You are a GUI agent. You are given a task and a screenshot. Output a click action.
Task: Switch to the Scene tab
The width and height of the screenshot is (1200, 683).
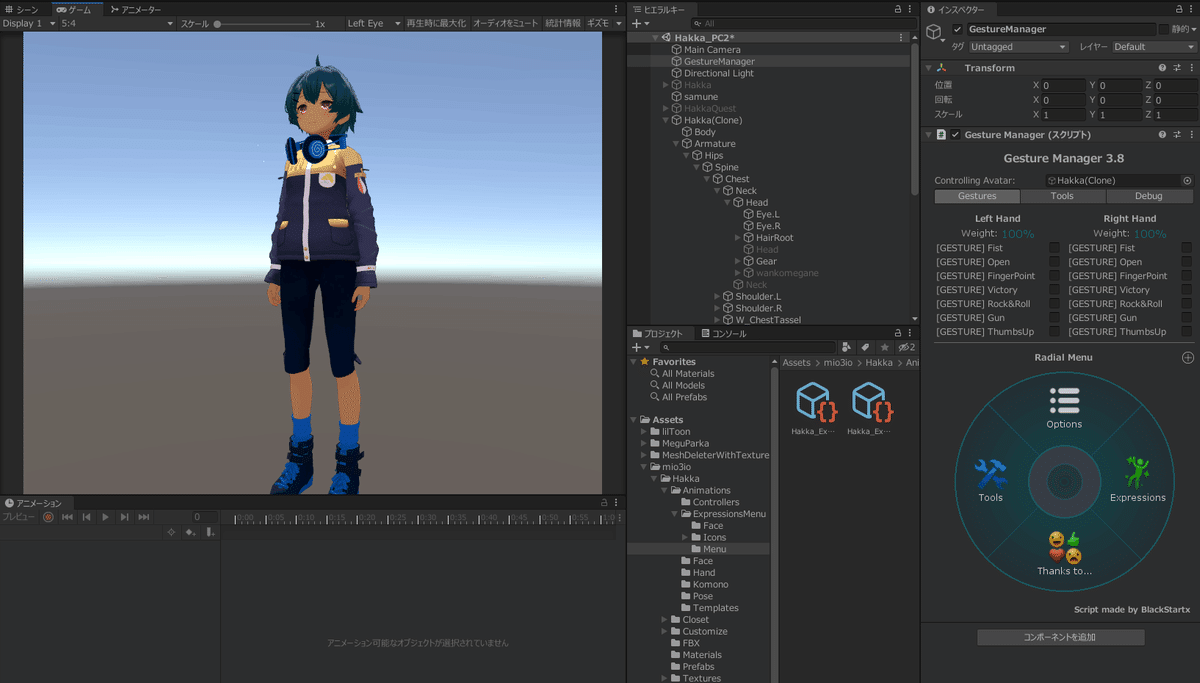21,9
